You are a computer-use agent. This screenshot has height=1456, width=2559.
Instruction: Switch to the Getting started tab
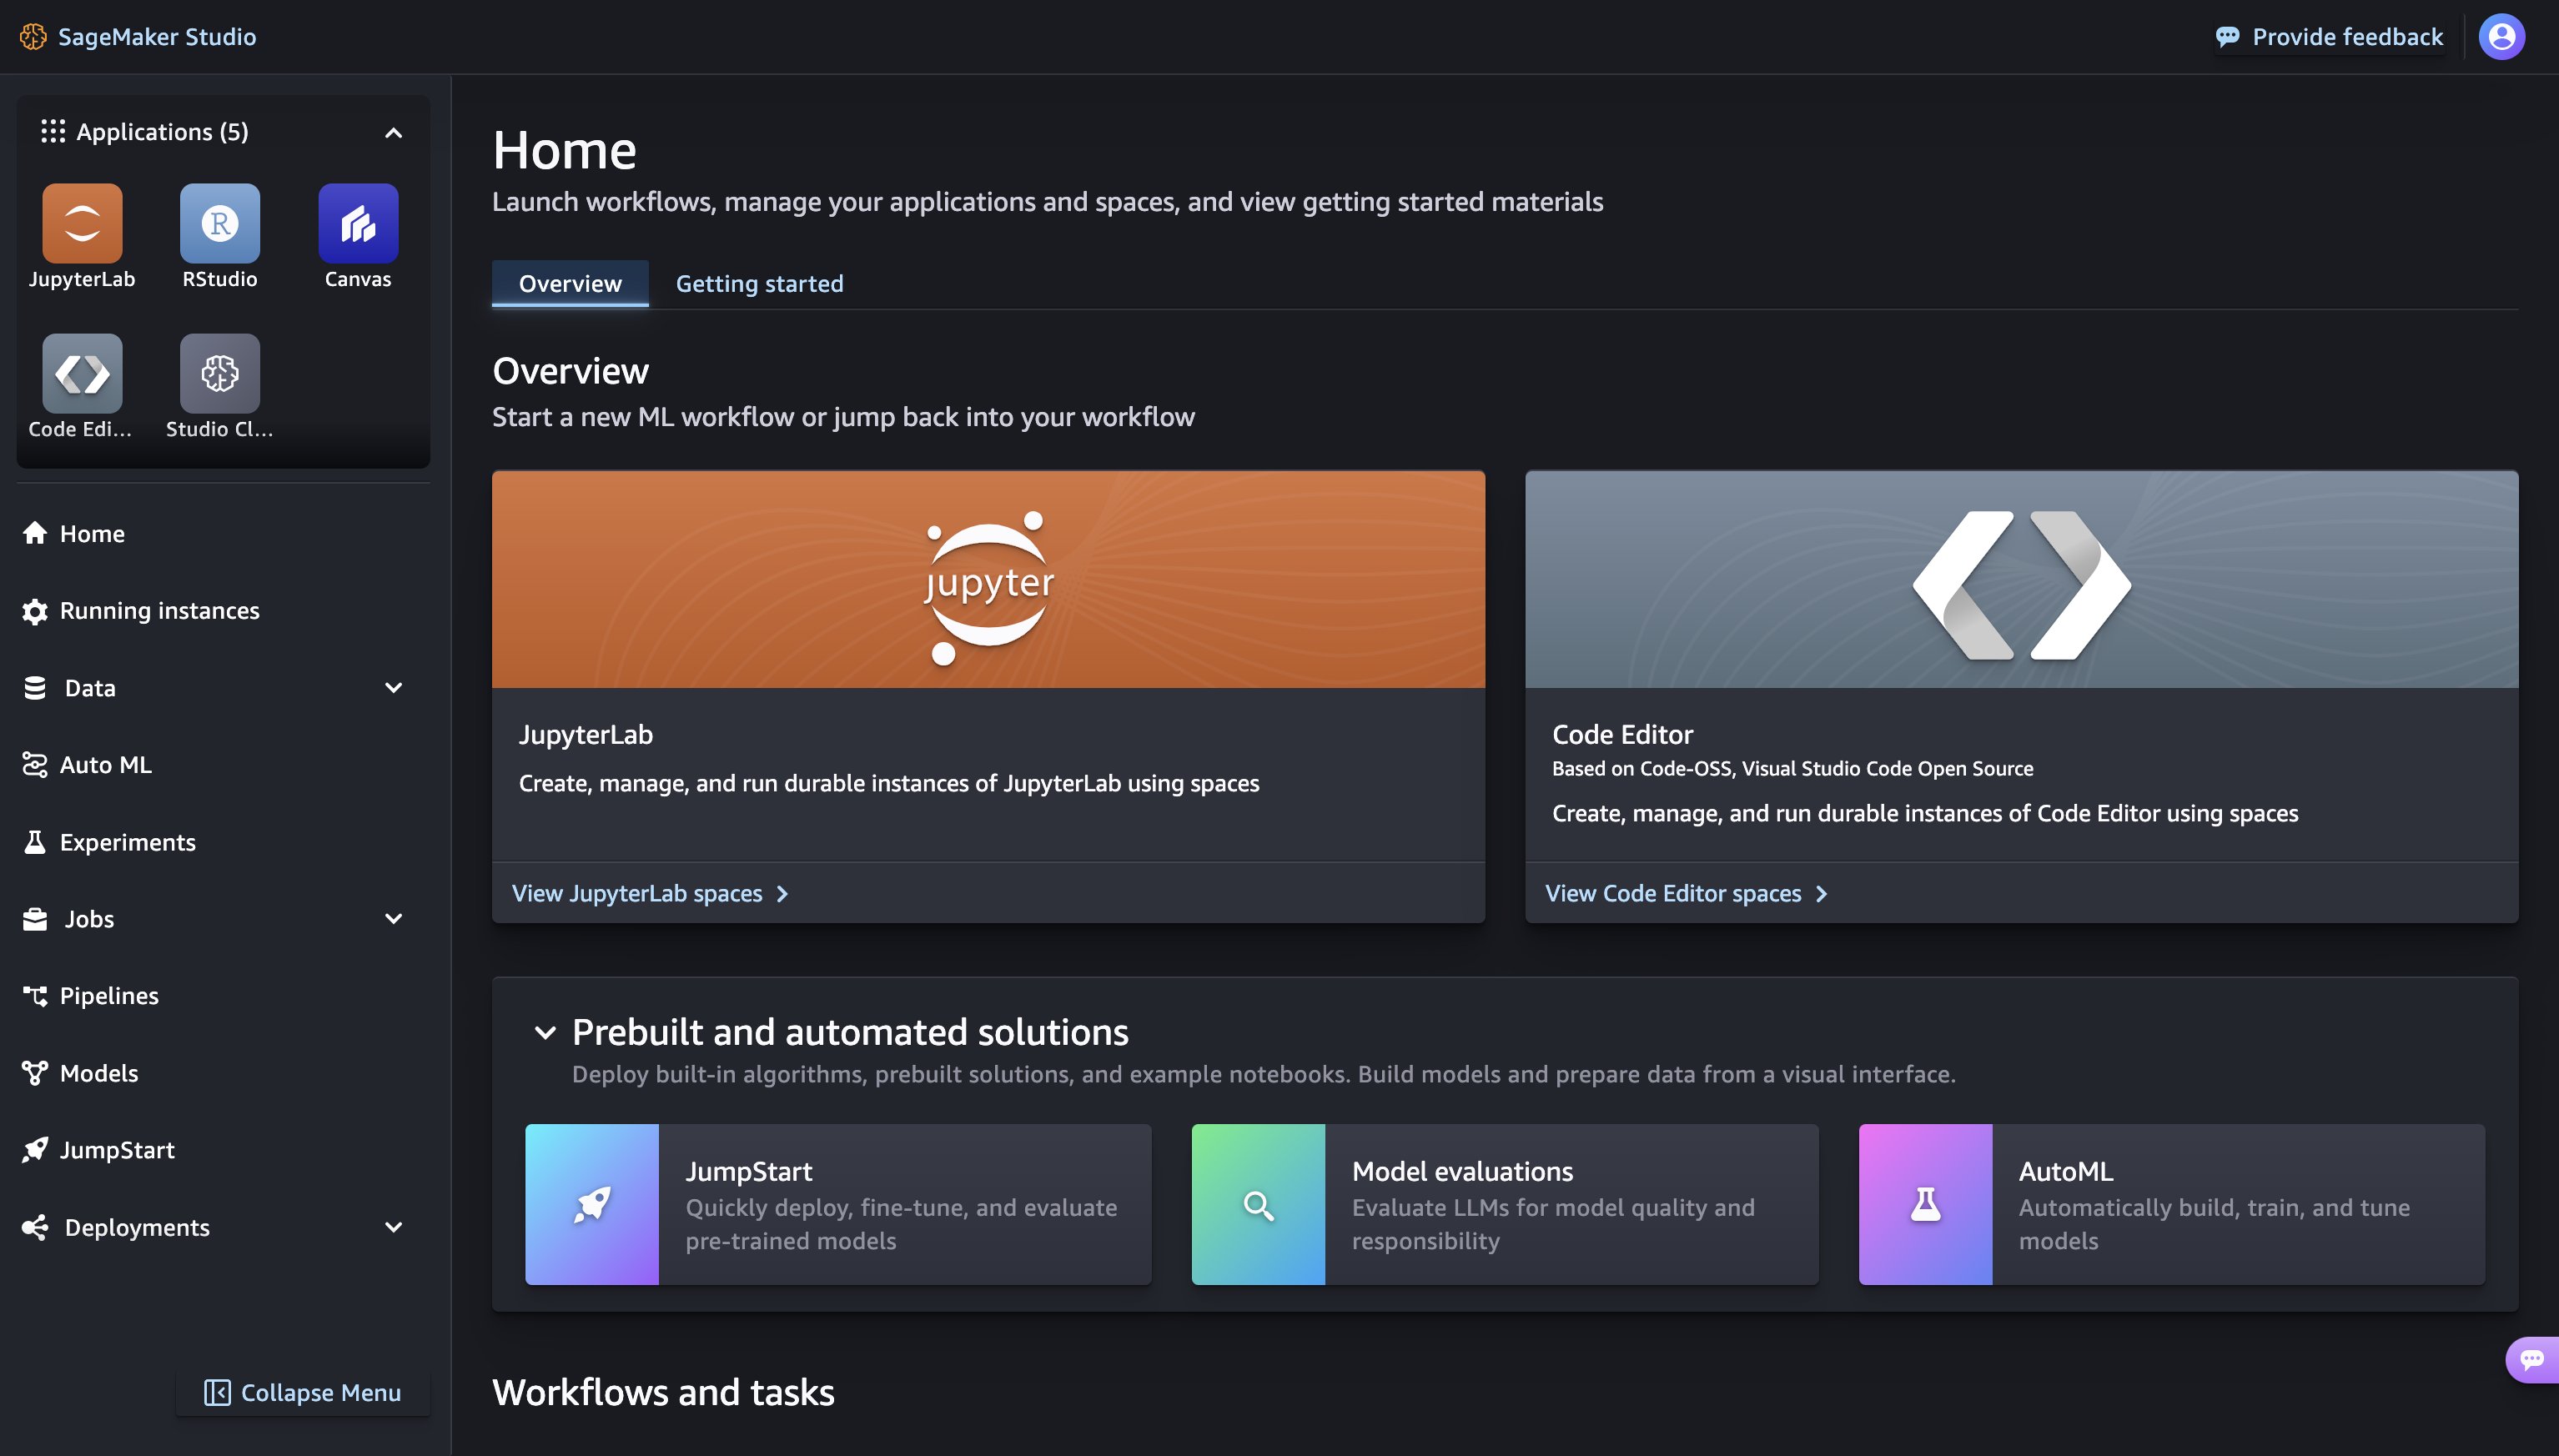pos(759,284)
